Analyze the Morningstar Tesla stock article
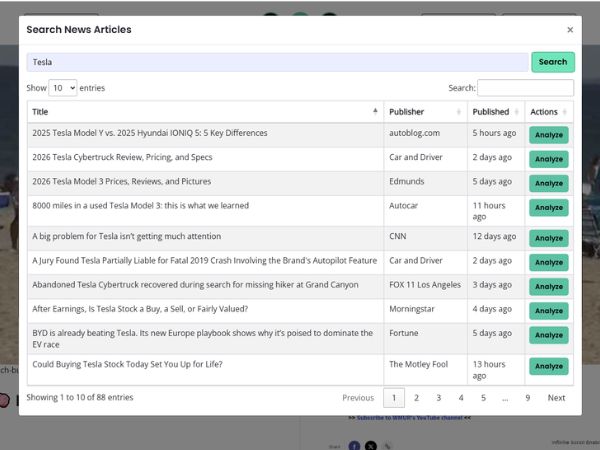This screenshot has width=600, height=450. 548,310
